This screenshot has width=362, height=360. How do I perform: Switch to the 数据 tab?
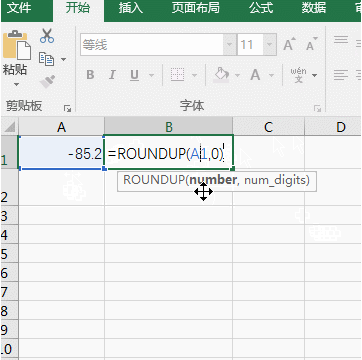point(314,8)
